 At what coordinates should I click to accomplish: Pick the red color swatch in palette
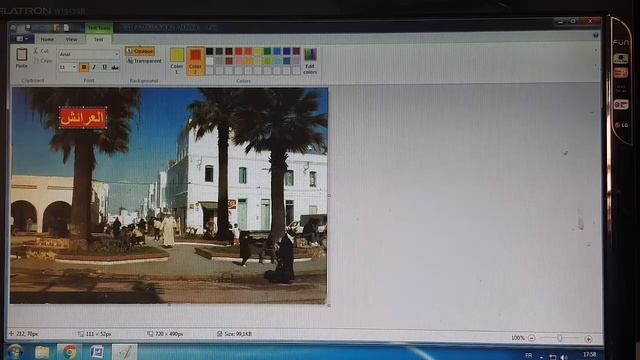pos(239,51)
